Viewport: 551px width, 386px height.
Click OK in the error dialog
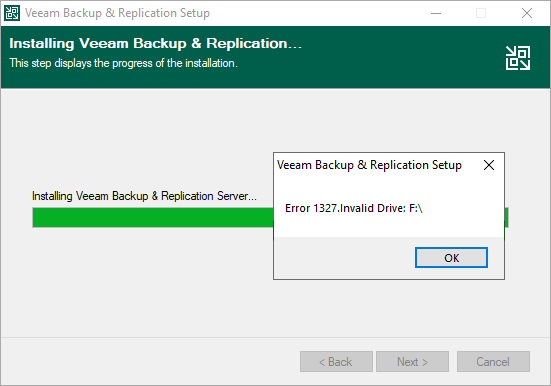pos(451,258)
